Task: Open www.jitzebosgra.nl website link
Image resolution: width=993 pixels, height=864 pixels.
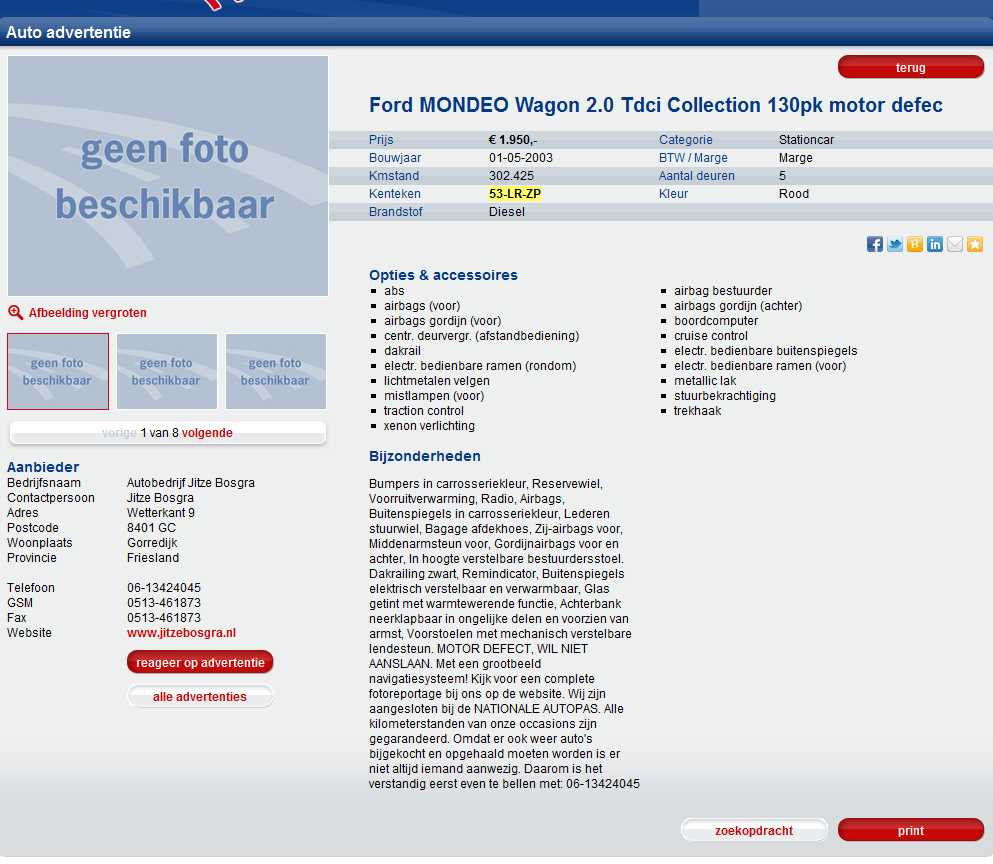Action: tap(181, 633)
